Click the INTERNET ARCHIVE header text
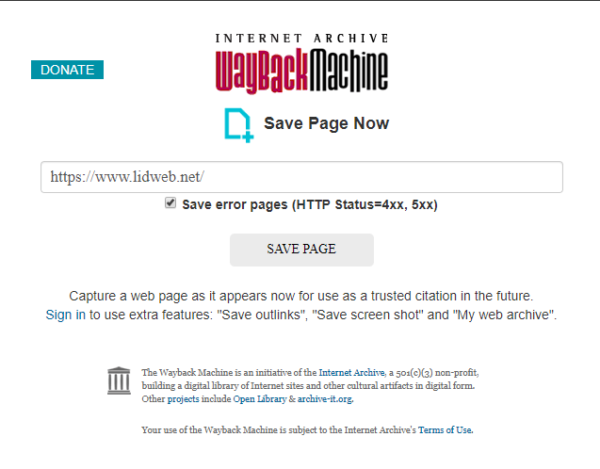The width and height of the screenshot is (600, 469). (302, 38)
